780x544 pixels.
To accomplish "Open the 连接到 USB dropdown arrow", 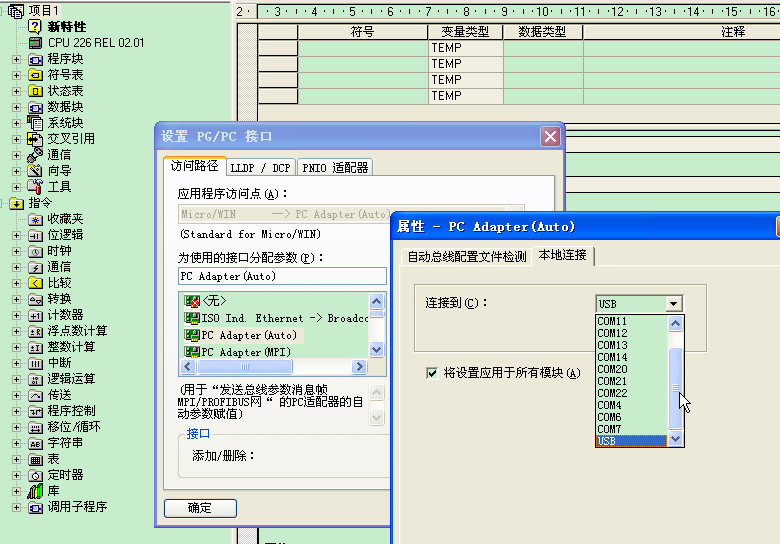I will coord(674,304).
